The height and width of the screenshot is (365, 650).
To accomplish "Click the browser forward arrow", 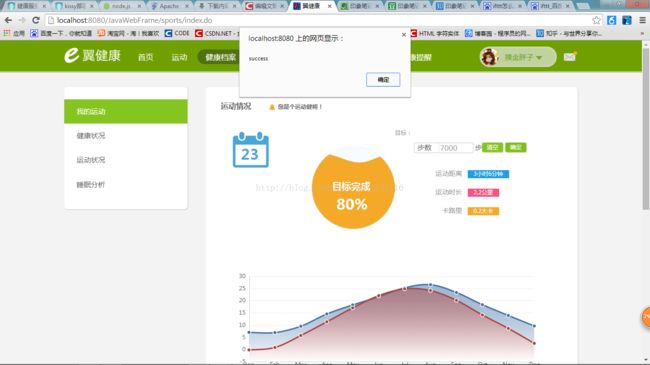I will click(x=22, y=20).
